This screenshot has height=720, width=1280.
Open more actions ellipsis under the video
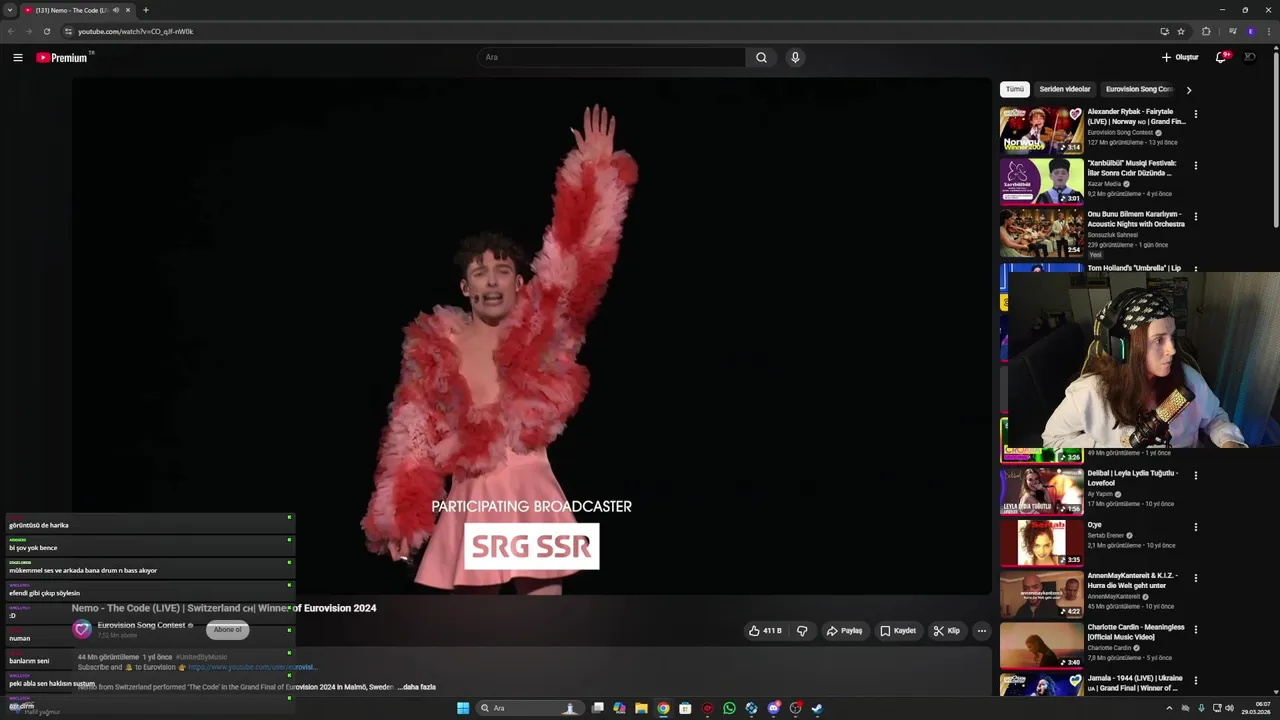coord(982,631)
